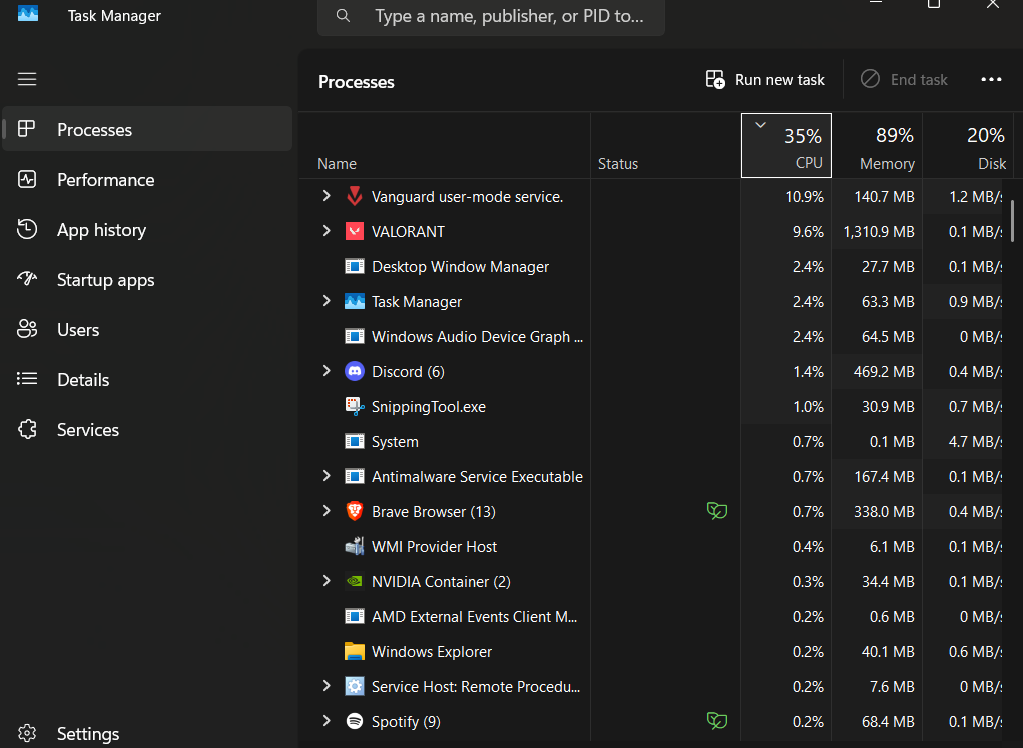
Task: Click the Windows Explorer folder icon
Action: [x=355, y=651]
